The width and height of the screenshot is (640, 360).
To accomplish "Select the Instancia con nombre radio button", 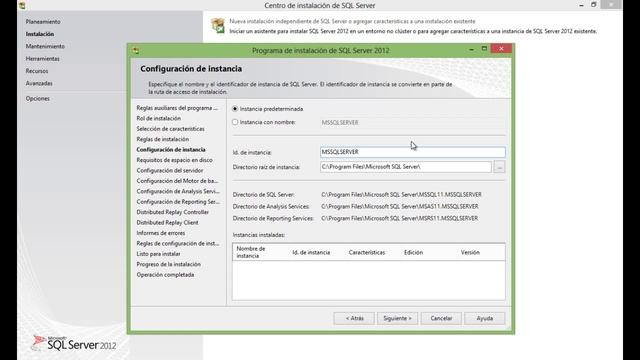I will (235, 122).
